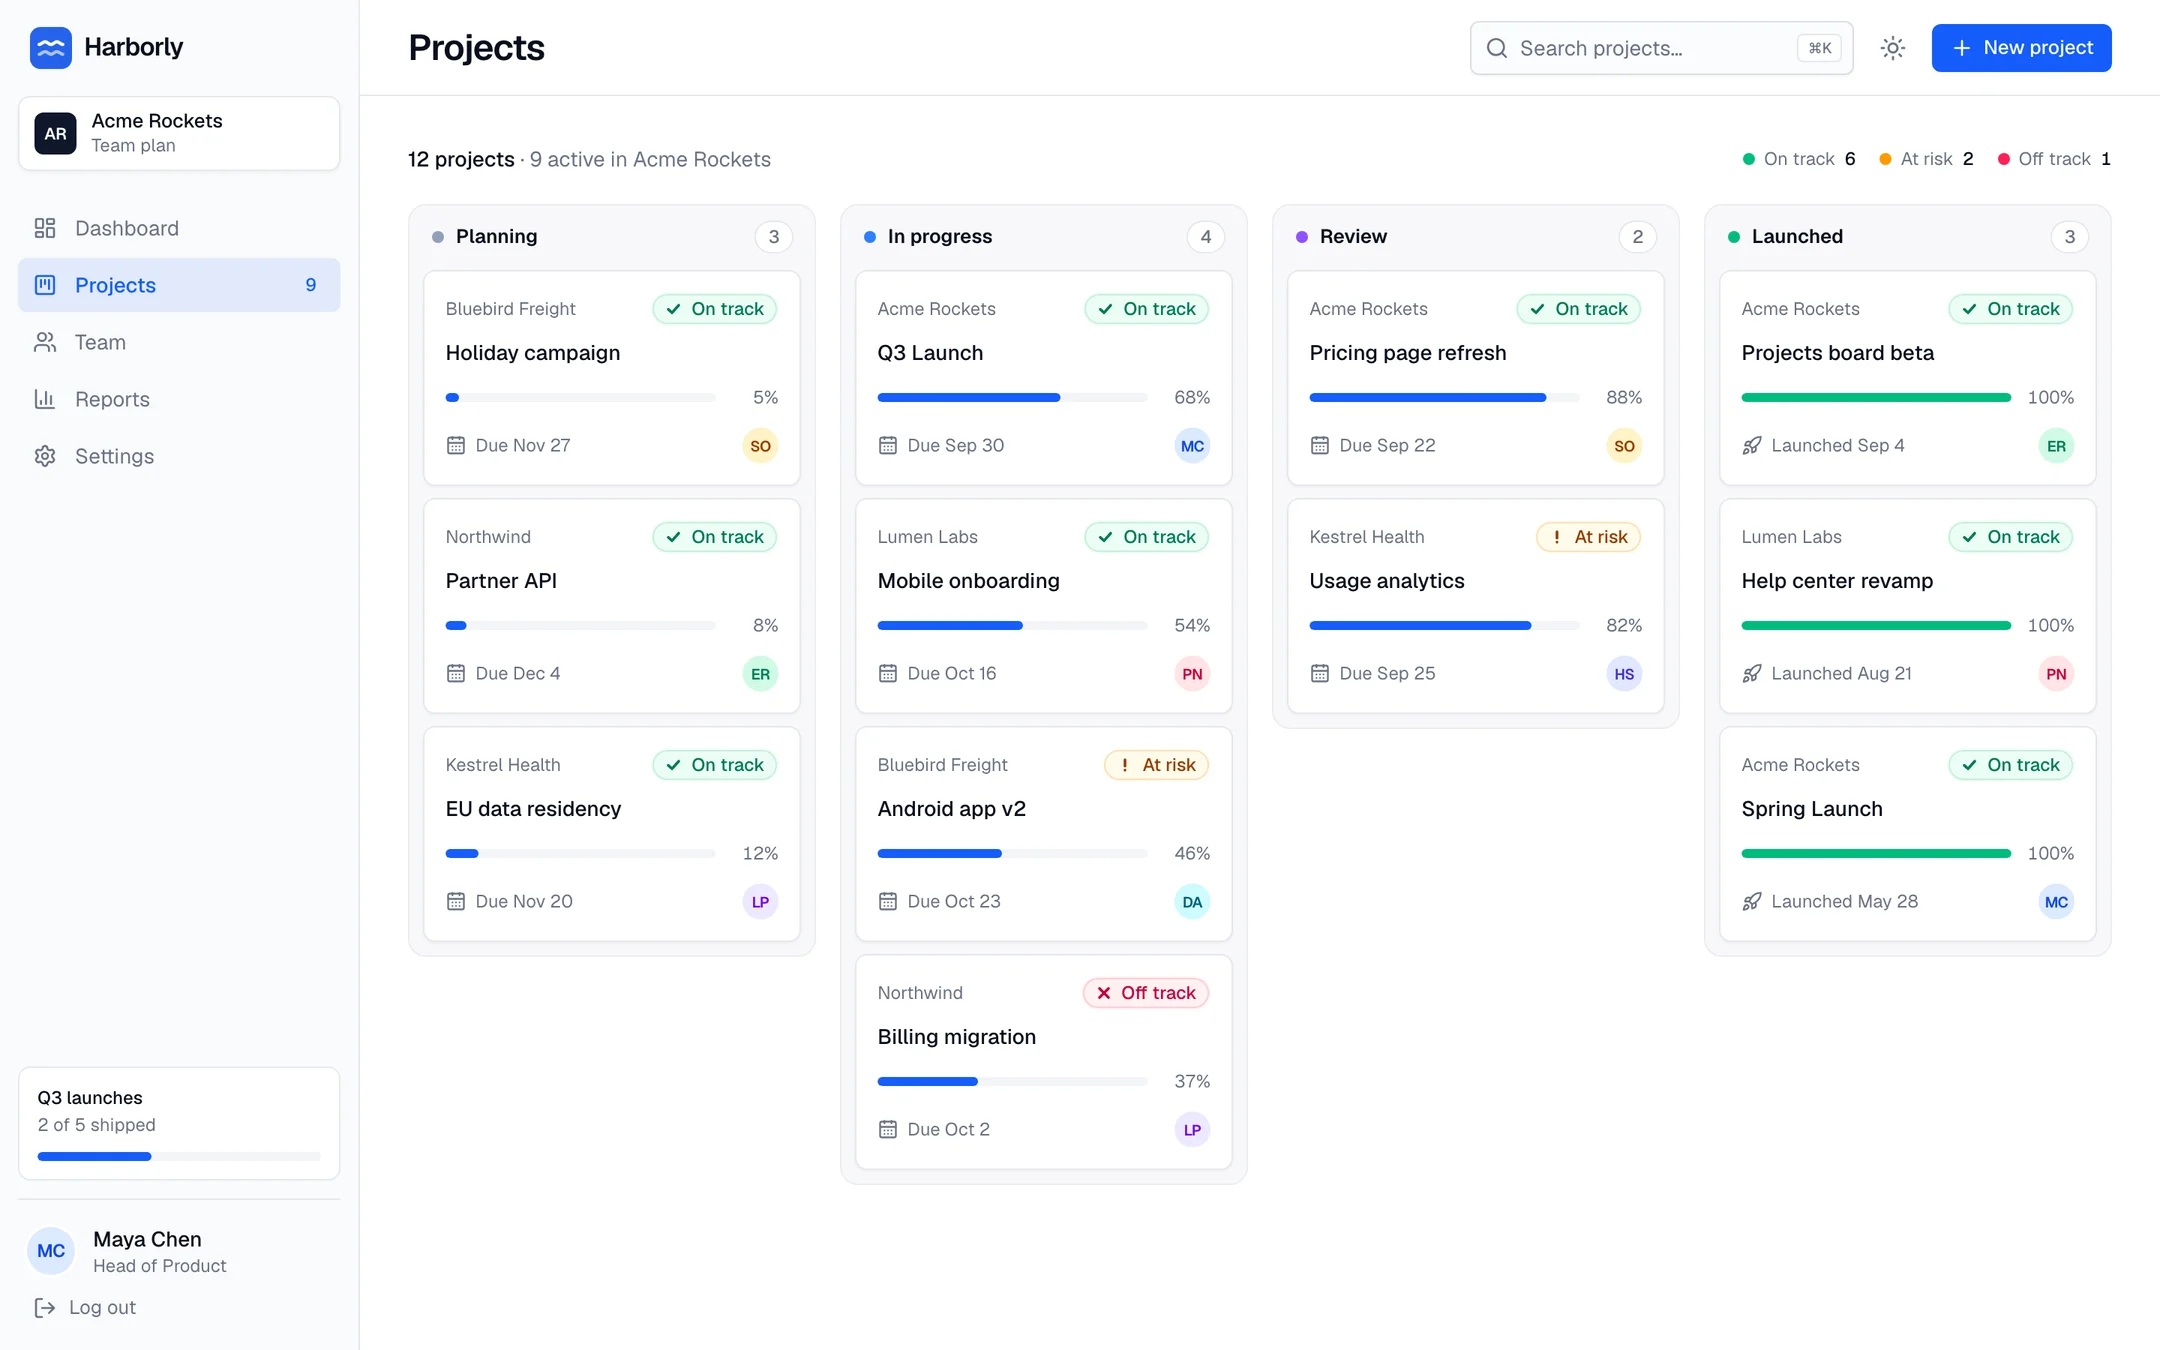
Task: Click the DA avatar on Android app v2
Action: [1192, 902]
